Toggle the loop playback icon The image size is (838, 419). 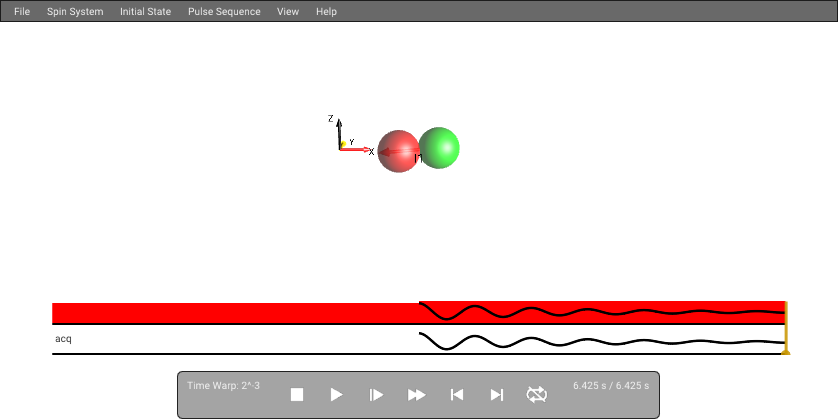click(537, 394)
